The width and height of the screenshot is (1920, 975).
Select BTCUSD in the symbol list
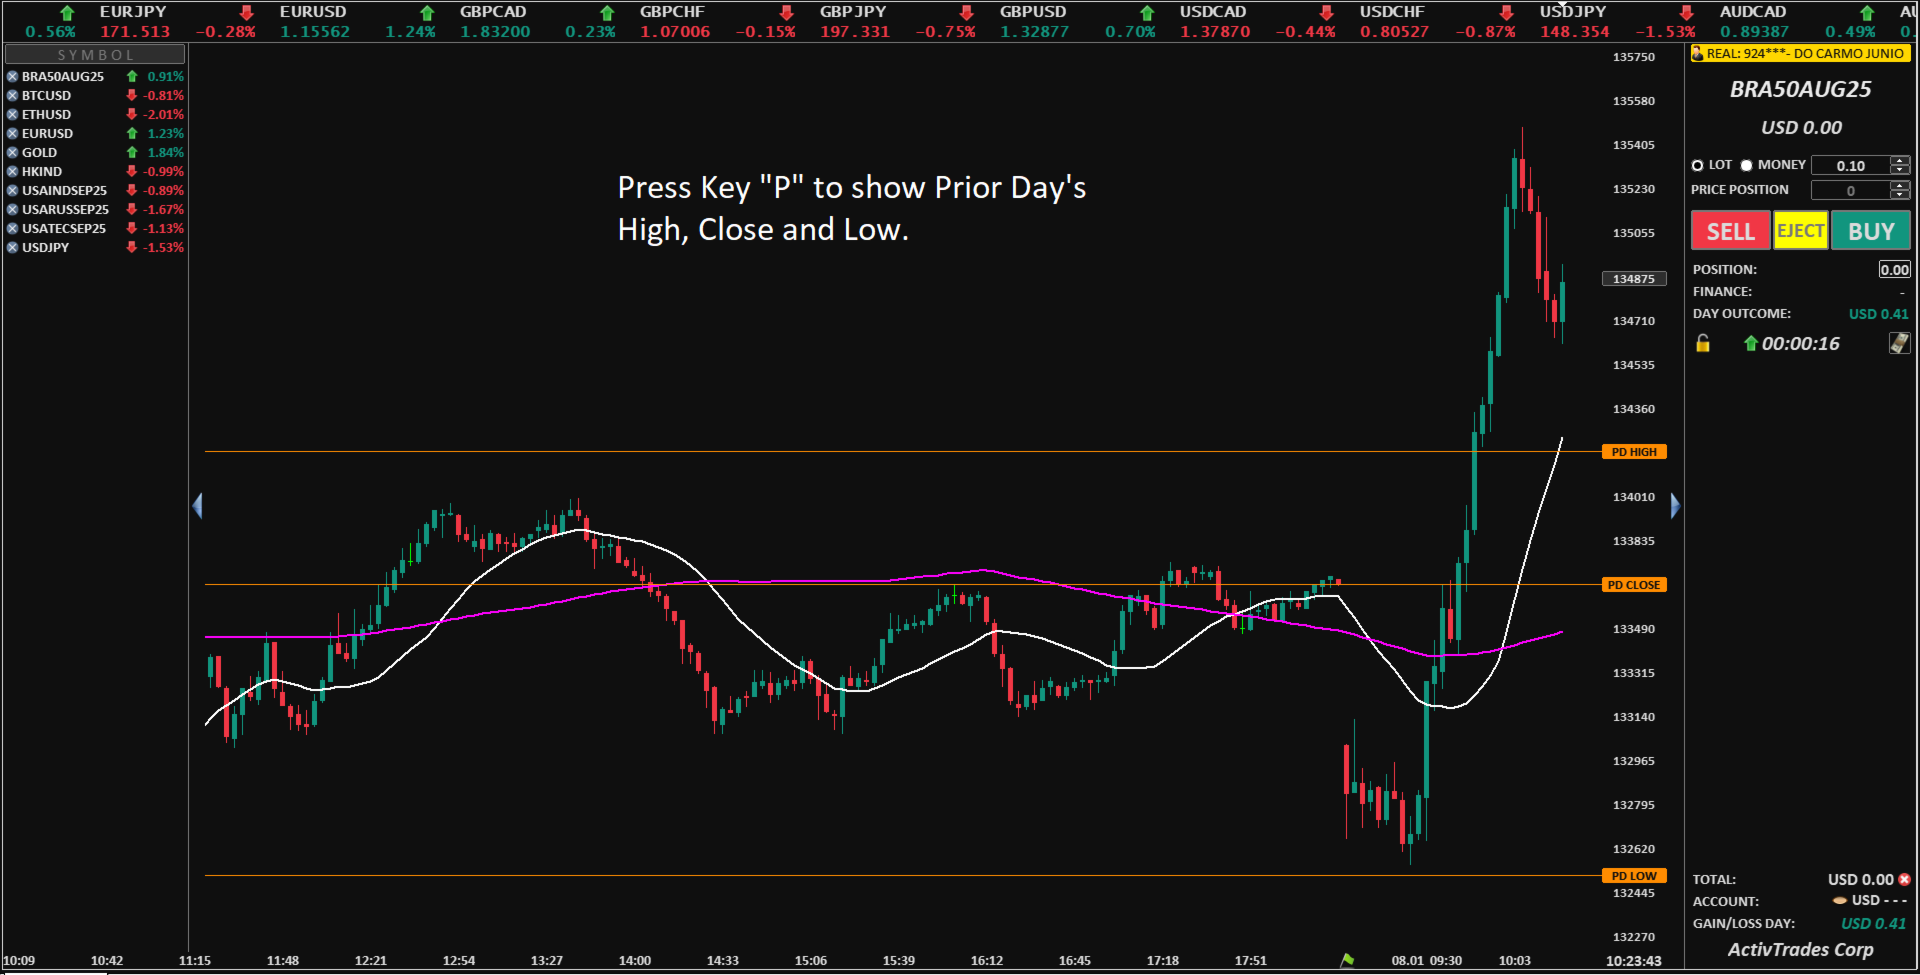point(46,96)
